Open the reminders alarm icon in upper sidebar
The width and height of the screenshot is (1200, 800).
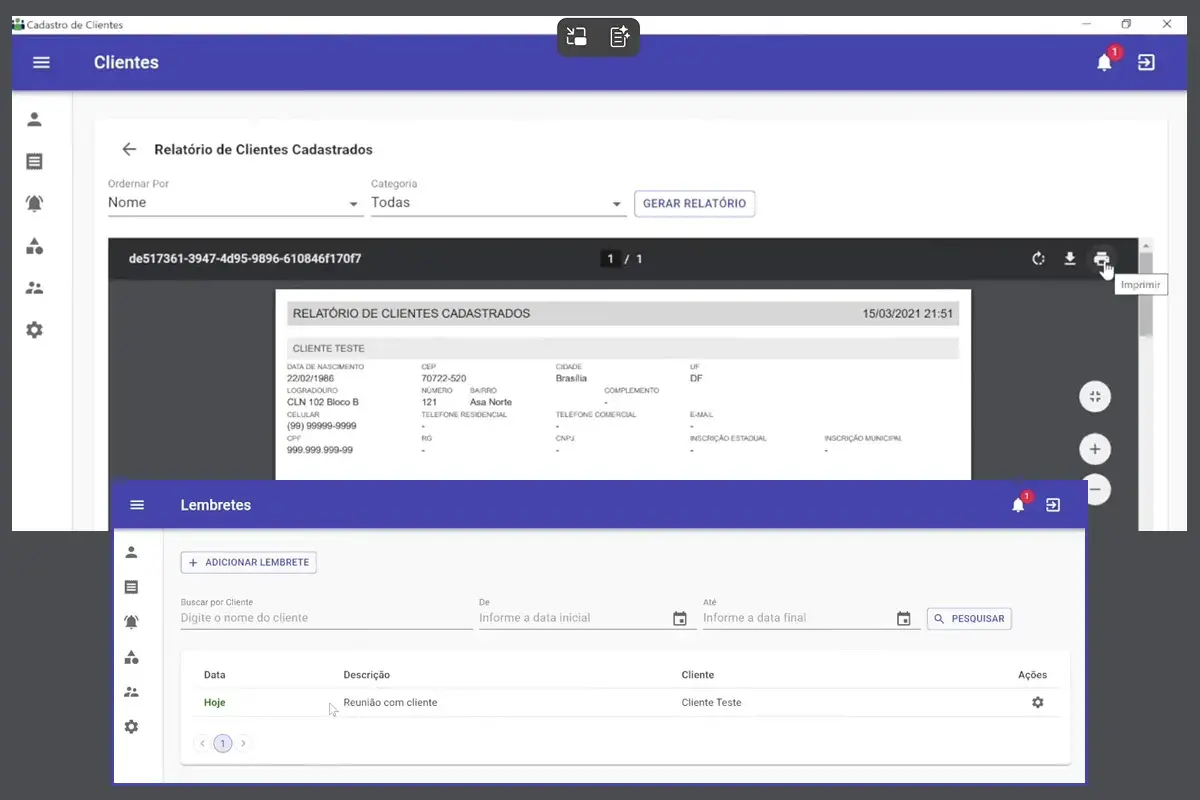(34, 203)
